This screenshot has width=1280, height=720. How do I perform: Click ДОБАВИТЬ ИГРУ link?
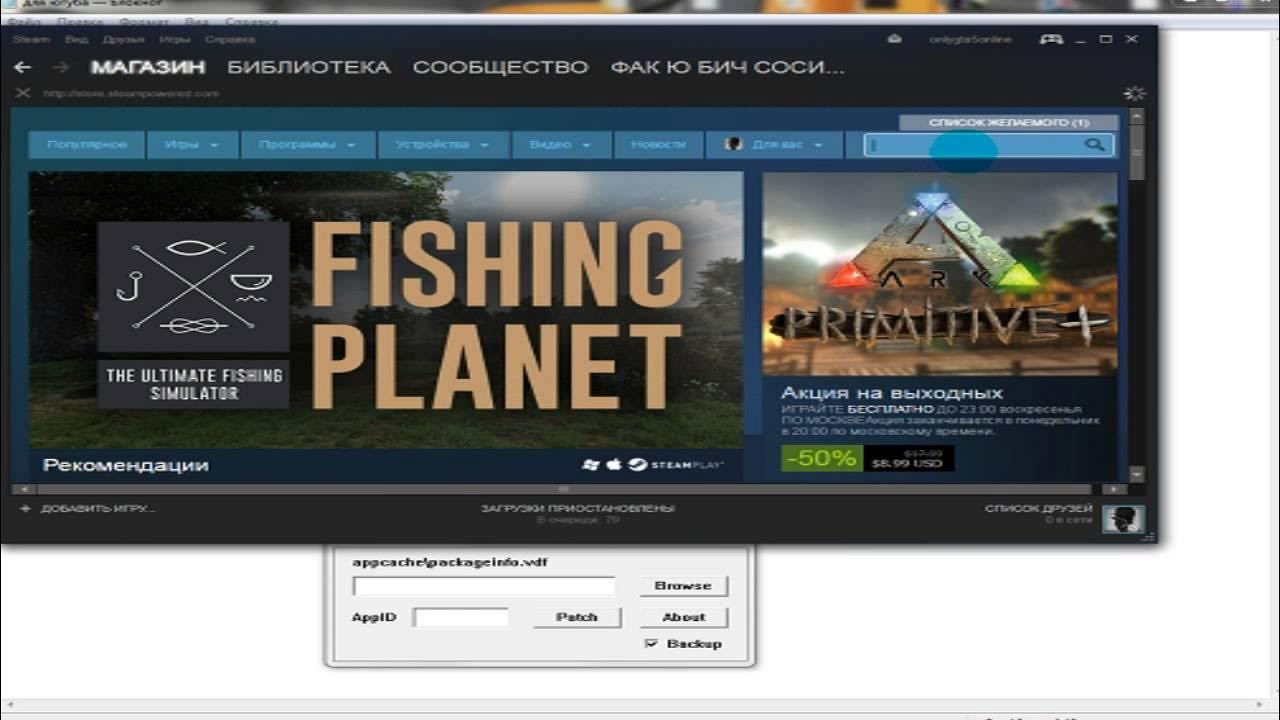pos(97,508)
